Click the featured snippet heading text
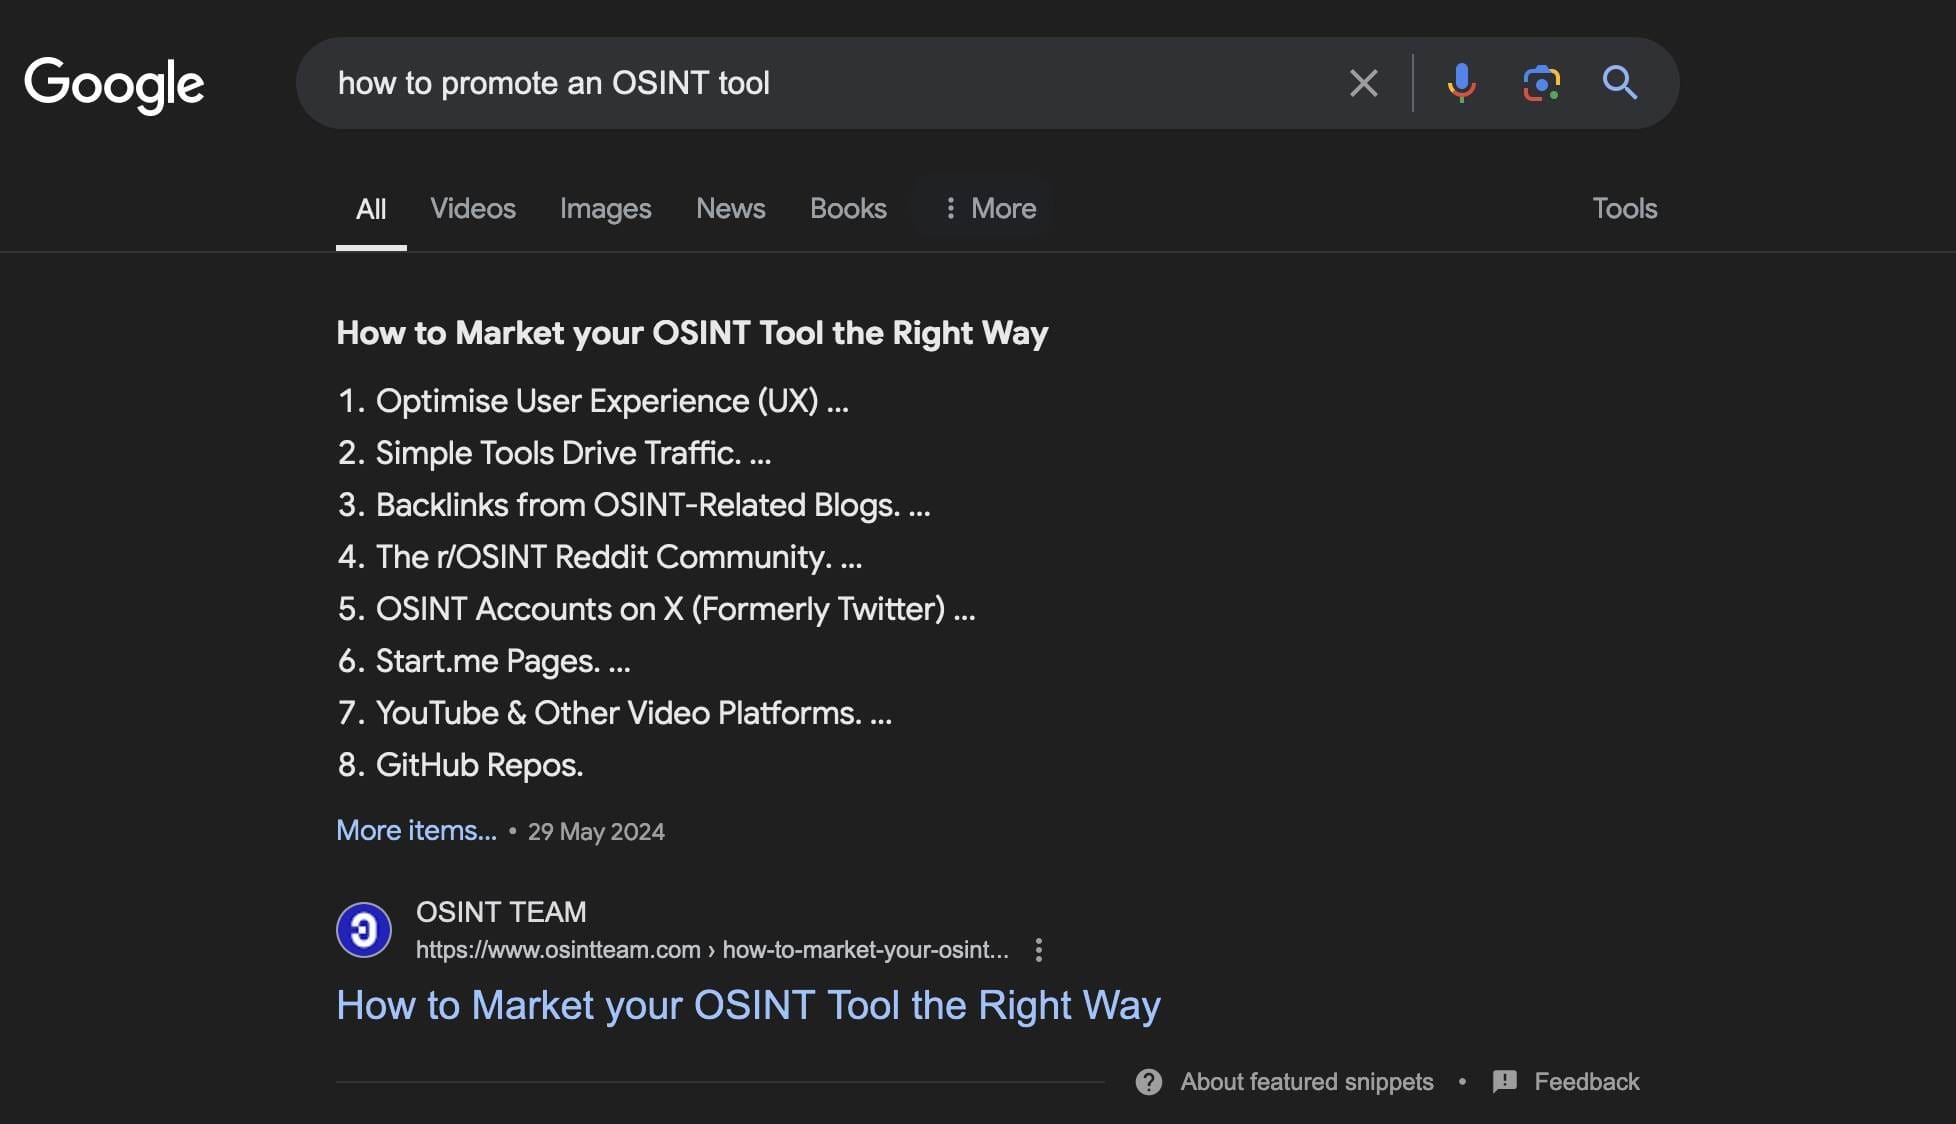 click(x=692, y=333)
